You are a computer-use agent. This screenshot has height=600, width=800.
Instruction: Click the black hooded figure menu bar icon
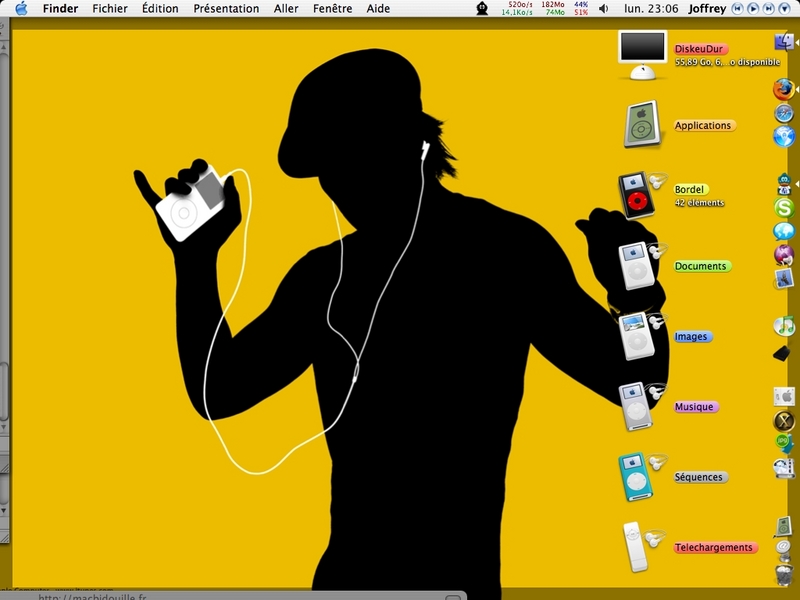click(482, 9)
